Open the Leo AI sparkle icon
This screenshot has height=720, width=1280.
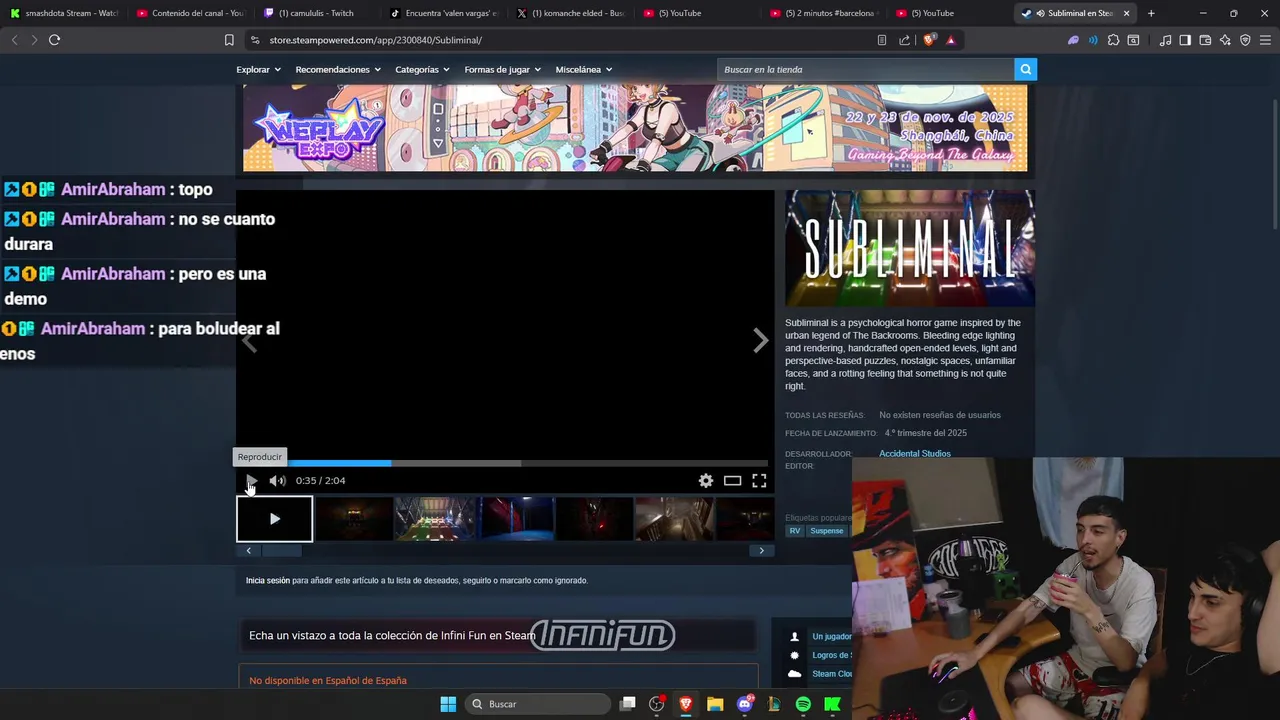1225,40
